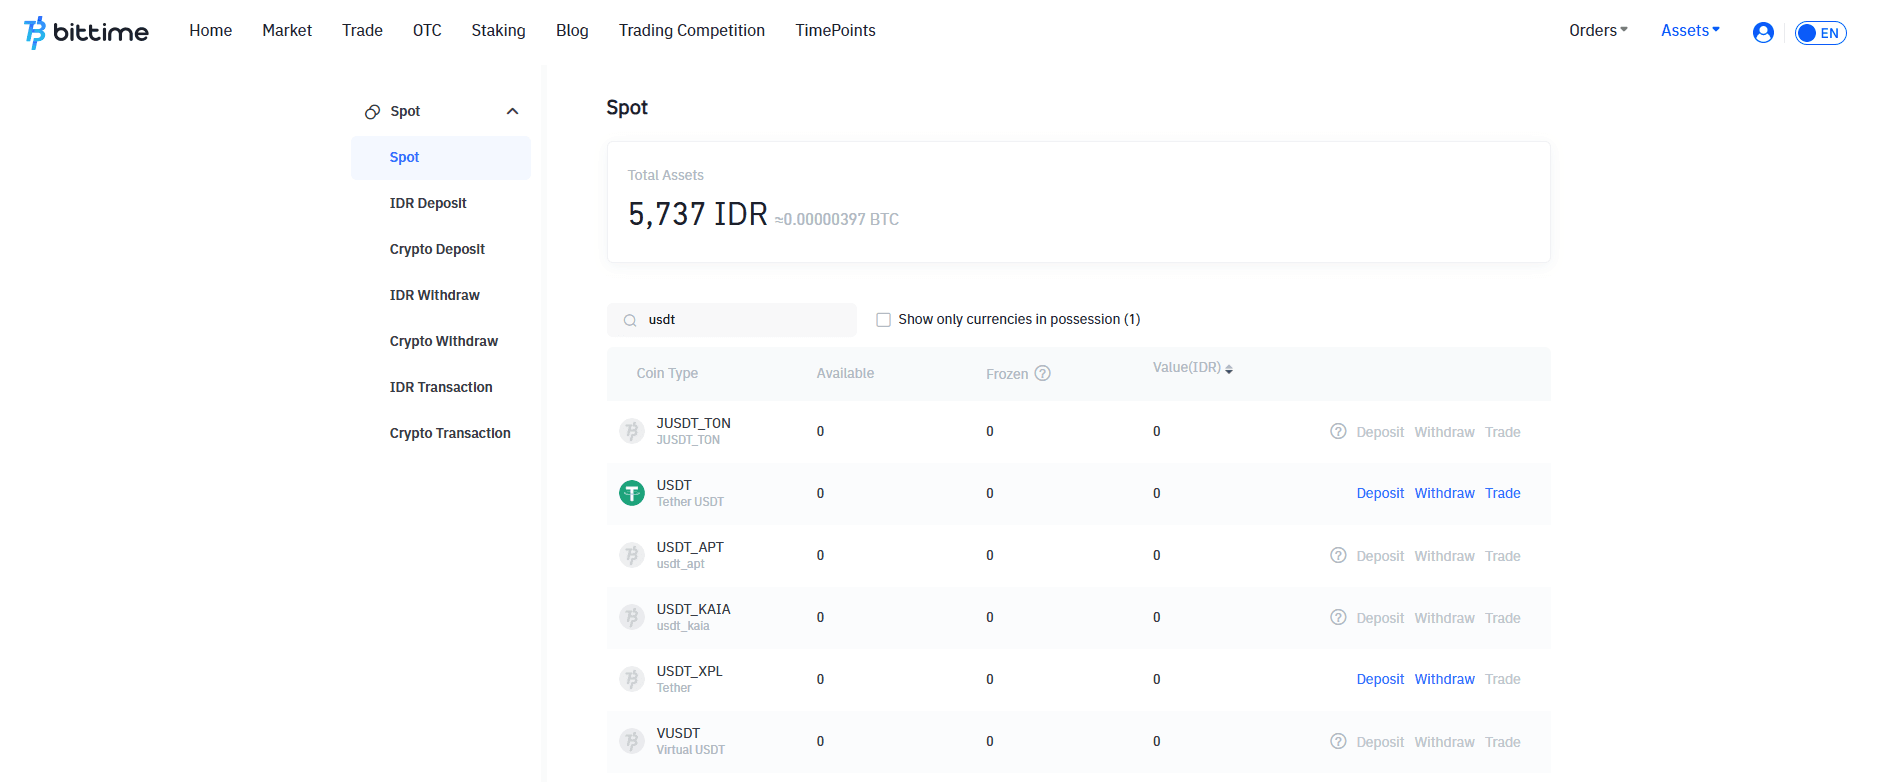Open Crypto Transaction in sidebar
Screen dimensions: 1903x782
pyautogui.click(x=450, y=434)
